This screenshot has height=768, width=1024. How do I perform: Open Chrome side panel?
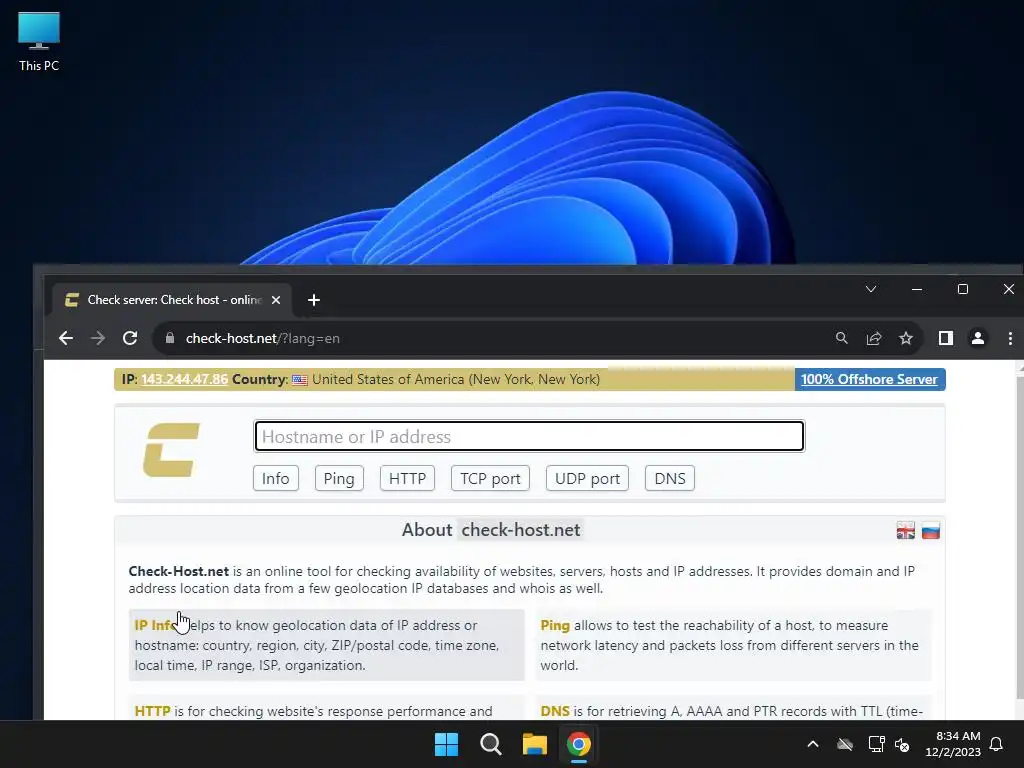[946, 338]
